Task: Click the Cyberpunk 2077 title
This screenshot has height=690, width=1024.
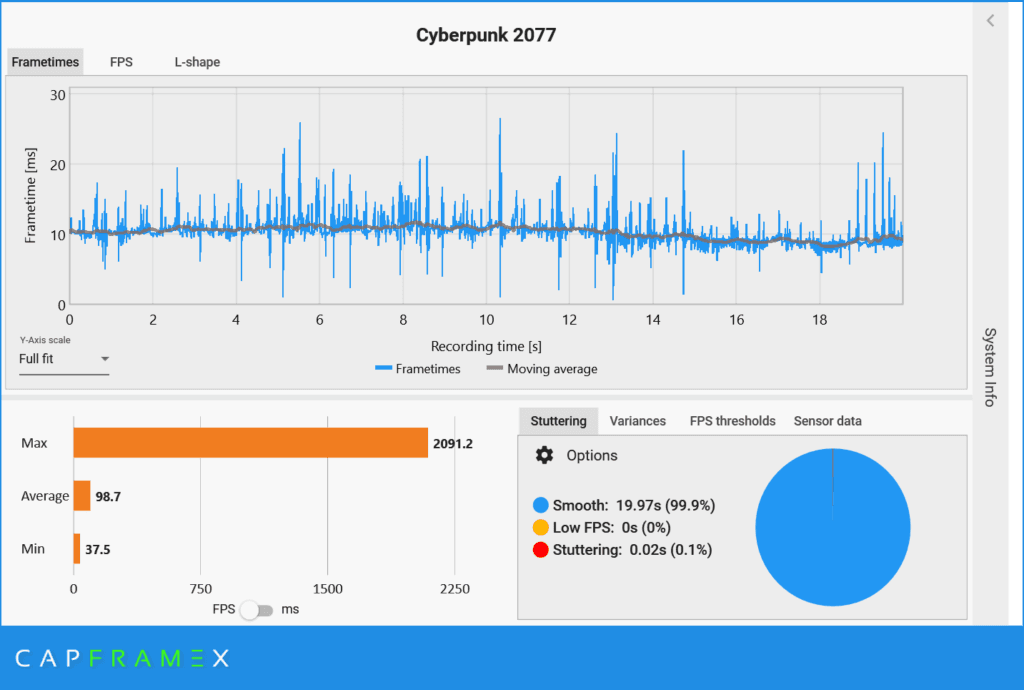Action: (486, 35)
